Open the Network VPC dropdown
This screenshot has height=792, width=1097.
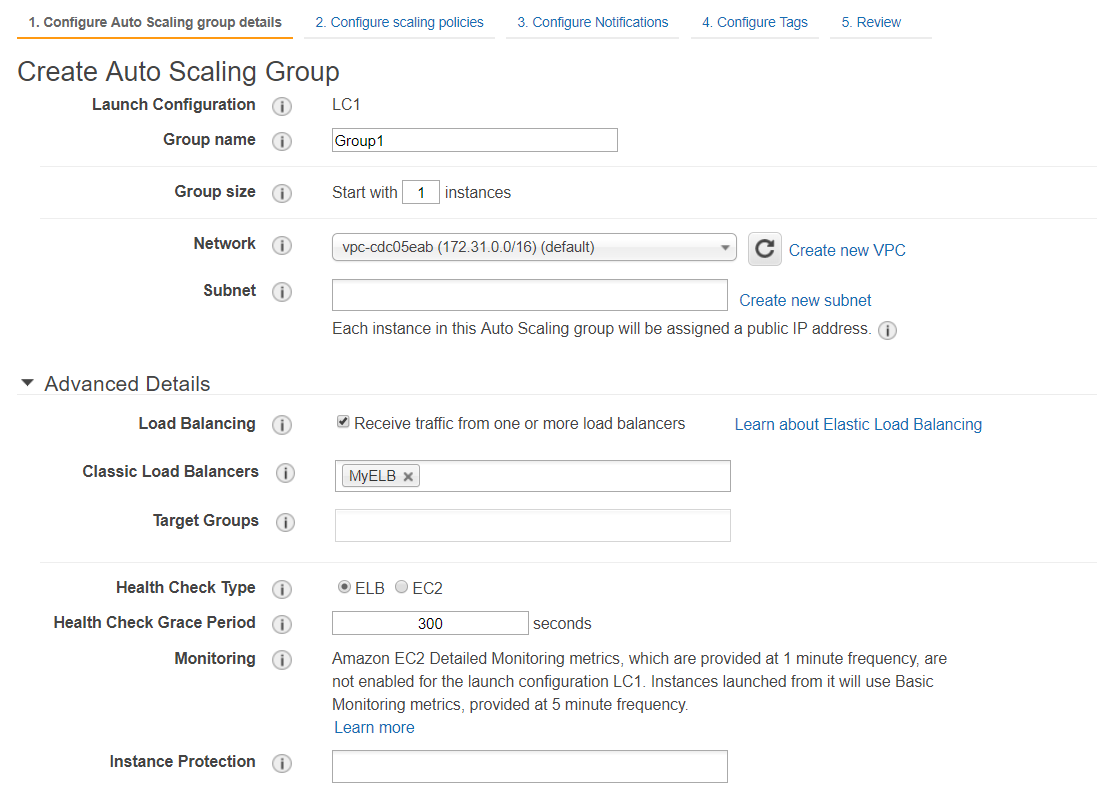point(533,248)
